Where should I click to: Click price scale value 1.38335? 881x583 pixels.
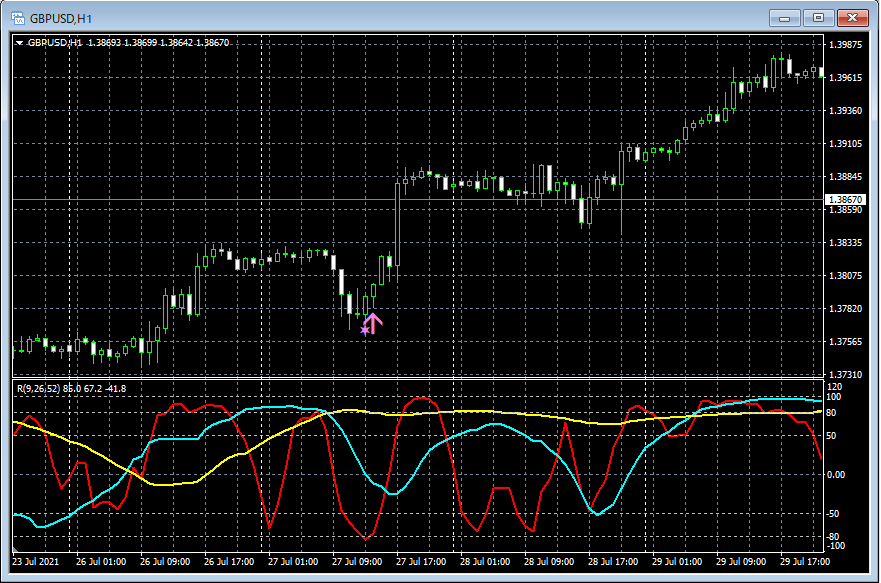846,243
